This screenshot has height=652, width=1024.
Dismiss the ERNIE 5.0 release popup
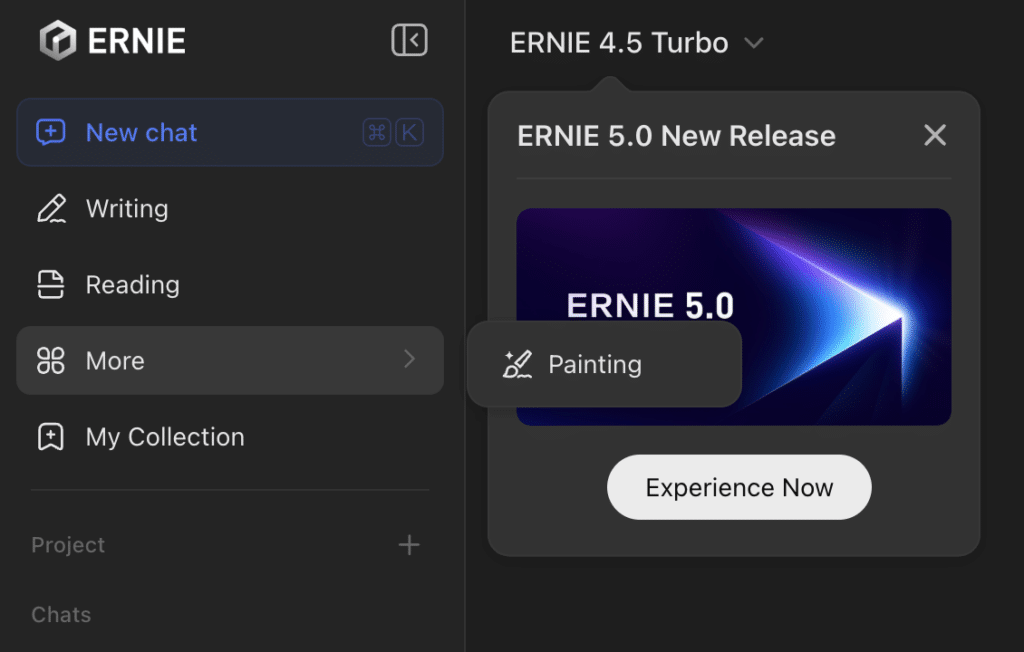[x=934, y=135]
